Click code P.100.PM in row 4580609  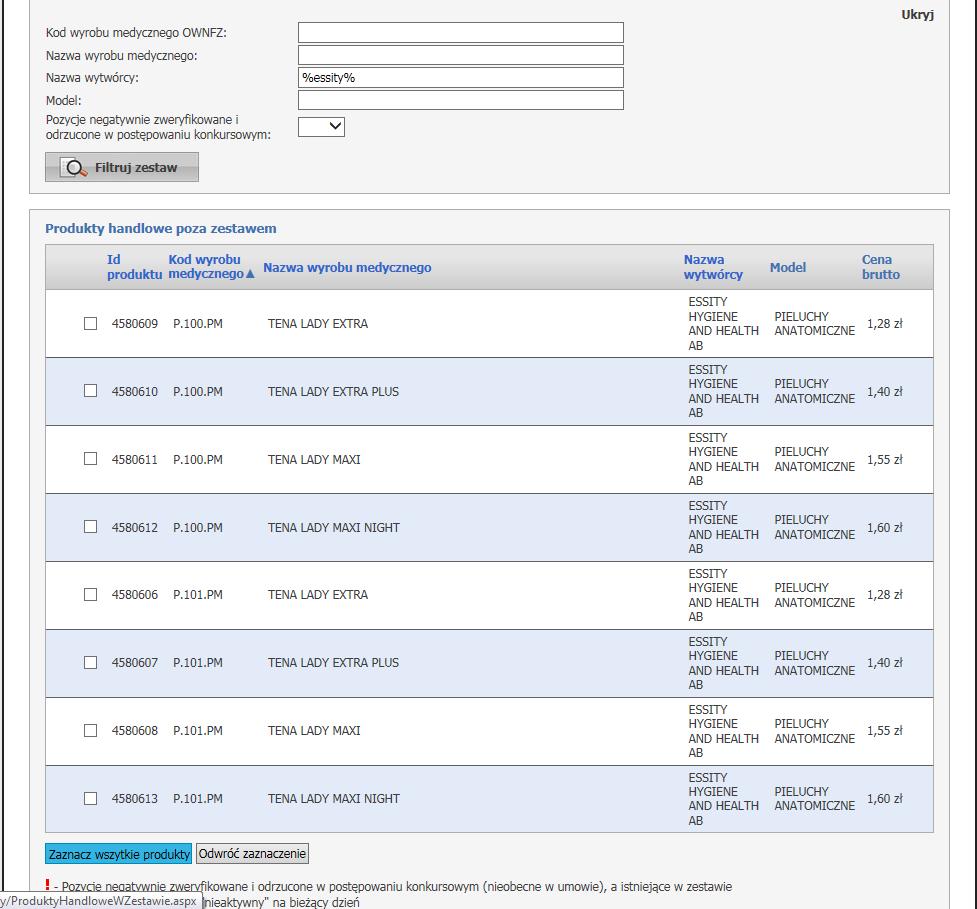pos(198,323)
